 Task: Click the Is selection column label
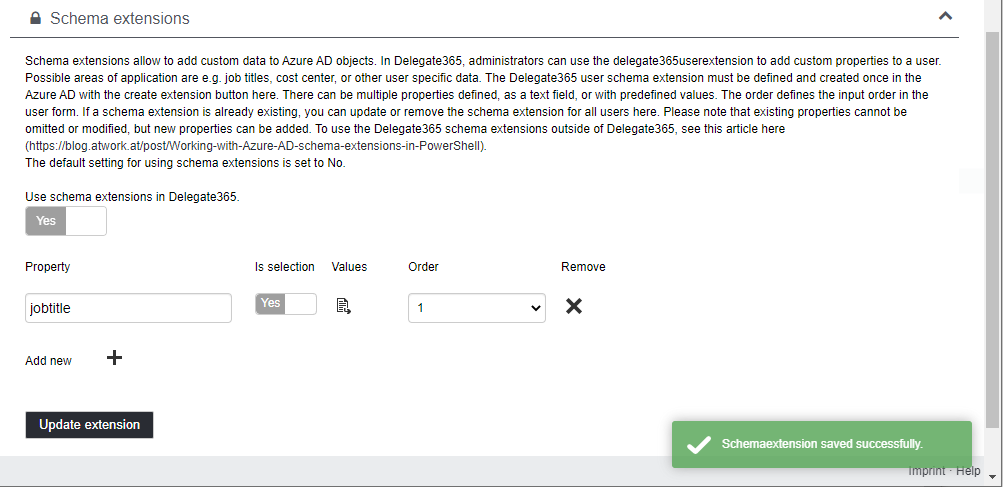(285, 267)
